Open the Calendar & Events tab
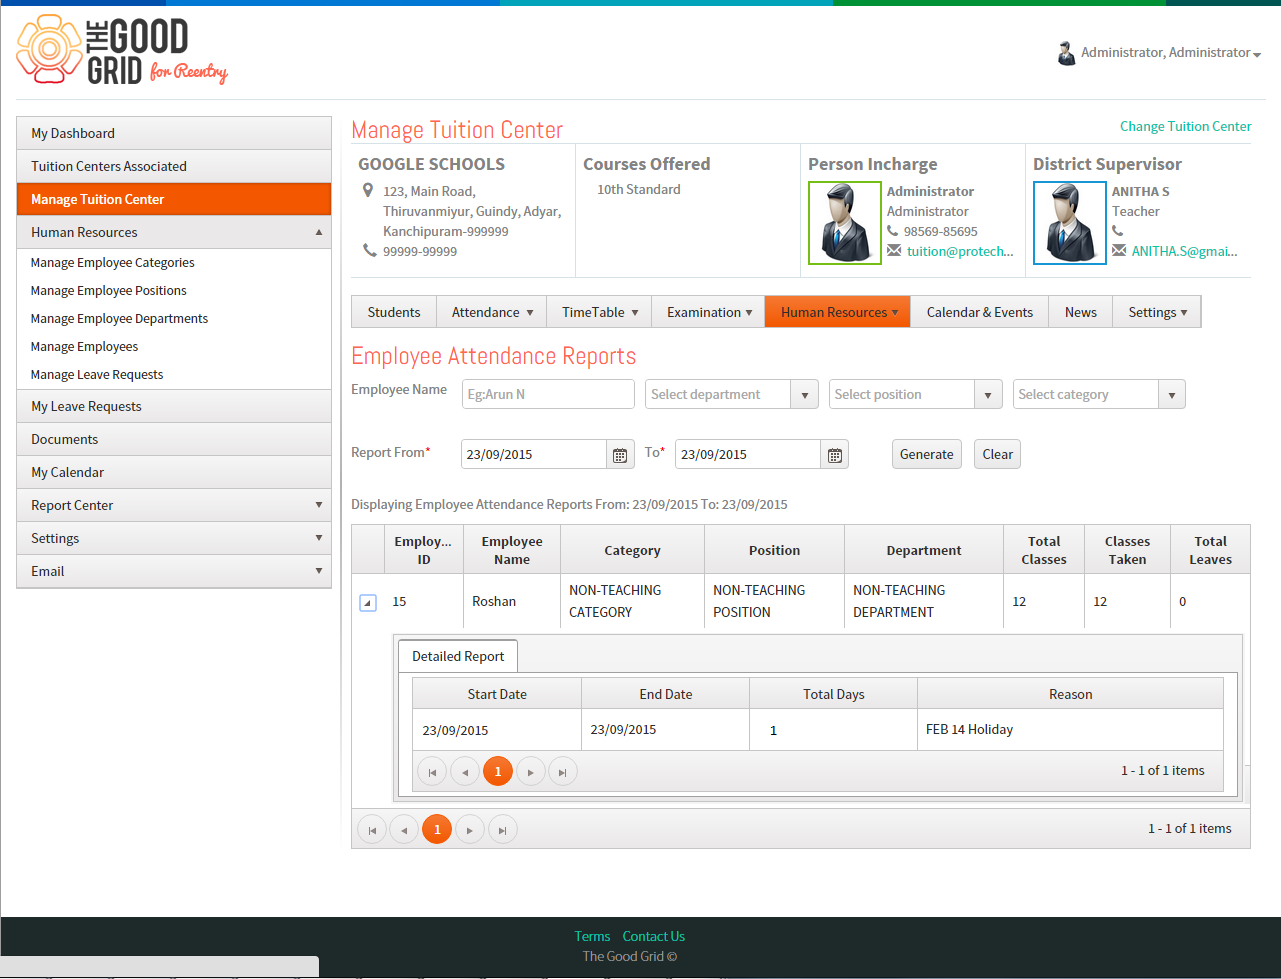 (x=980, y=312)
